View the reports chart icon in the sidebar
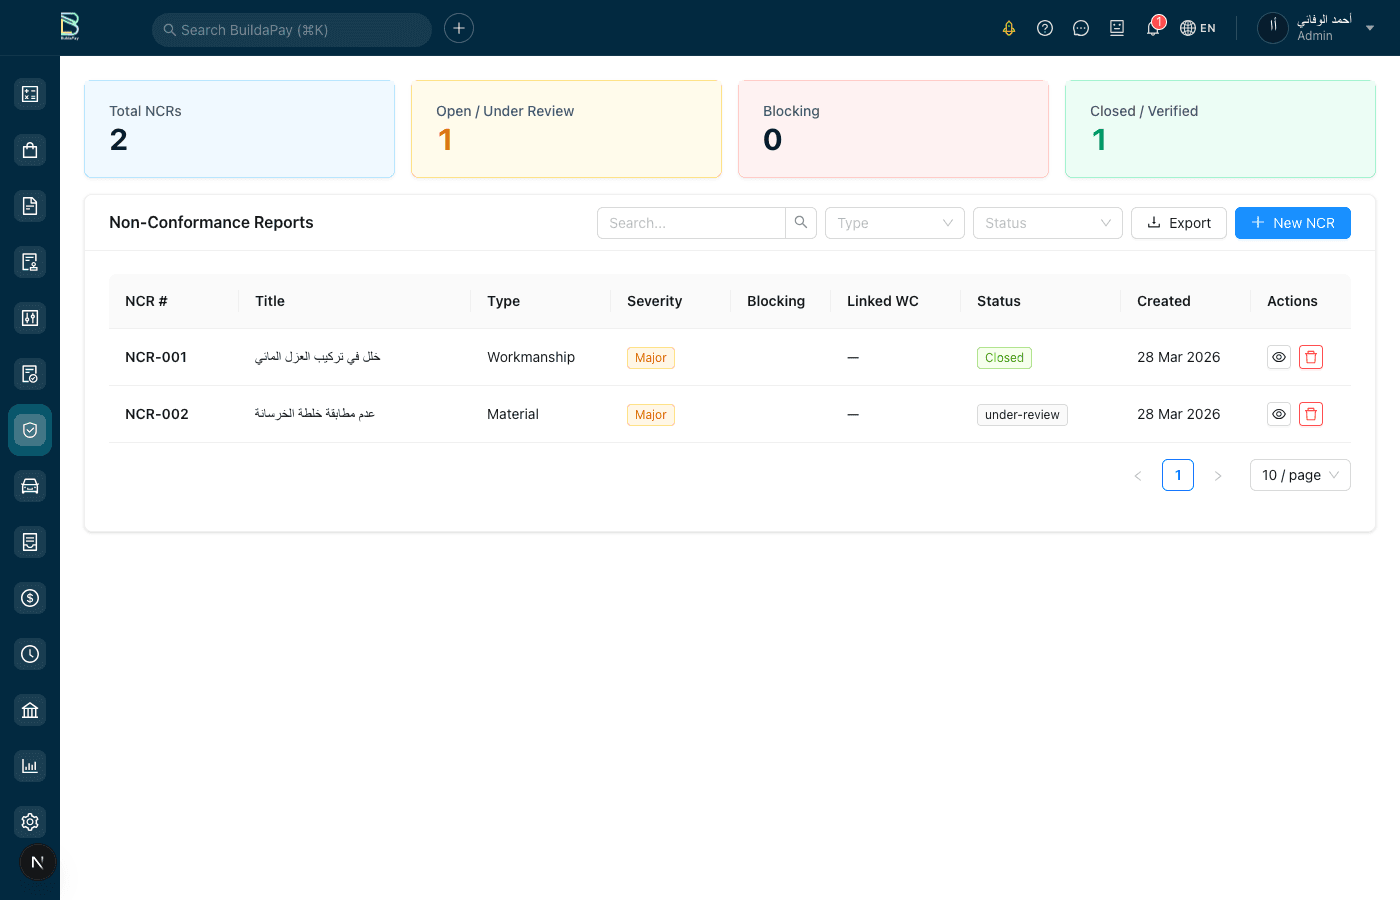Screen dimensions: 1400x900 [x=29, y=765]
